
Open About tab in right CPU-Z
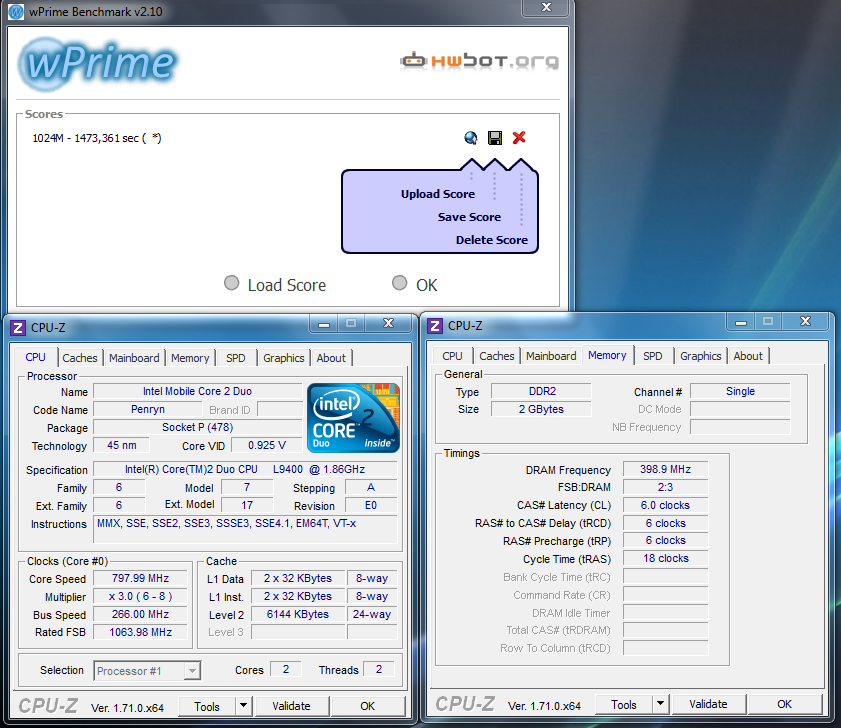pos(748,356)
